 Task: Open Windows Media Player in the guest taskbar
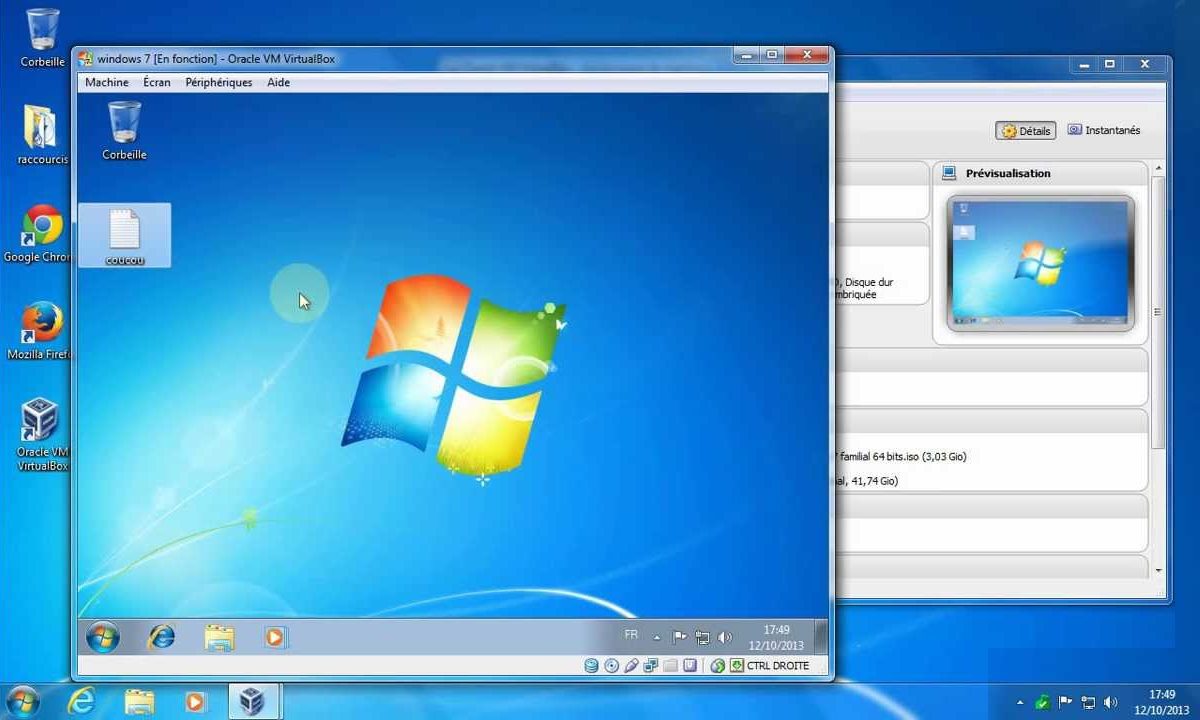[276, 636]
